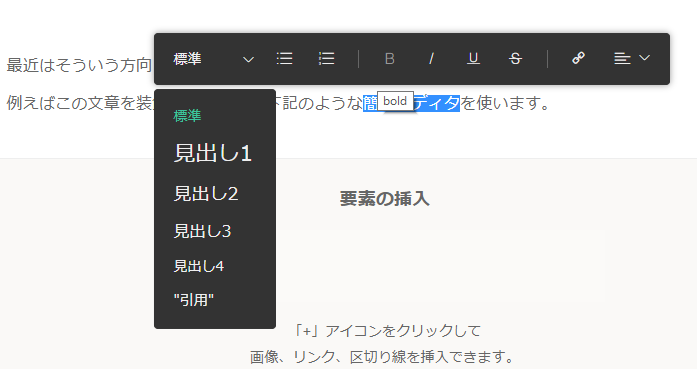Choose 見出し1 heading style

coord(213,153)
